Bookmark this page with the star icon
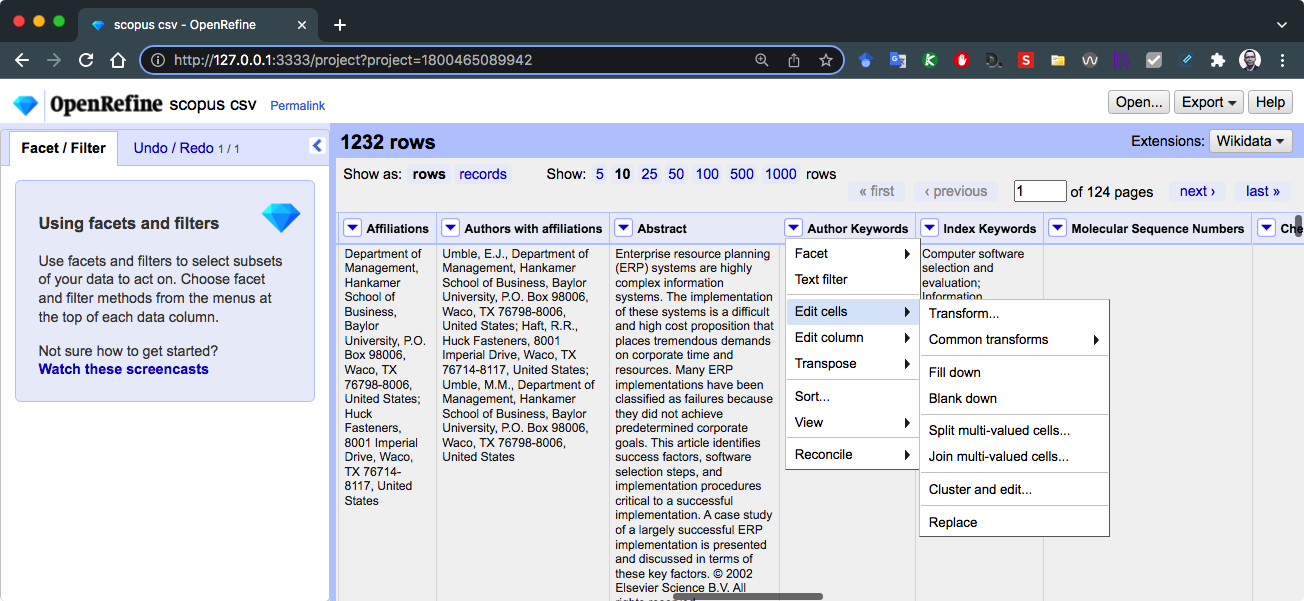 826,60
